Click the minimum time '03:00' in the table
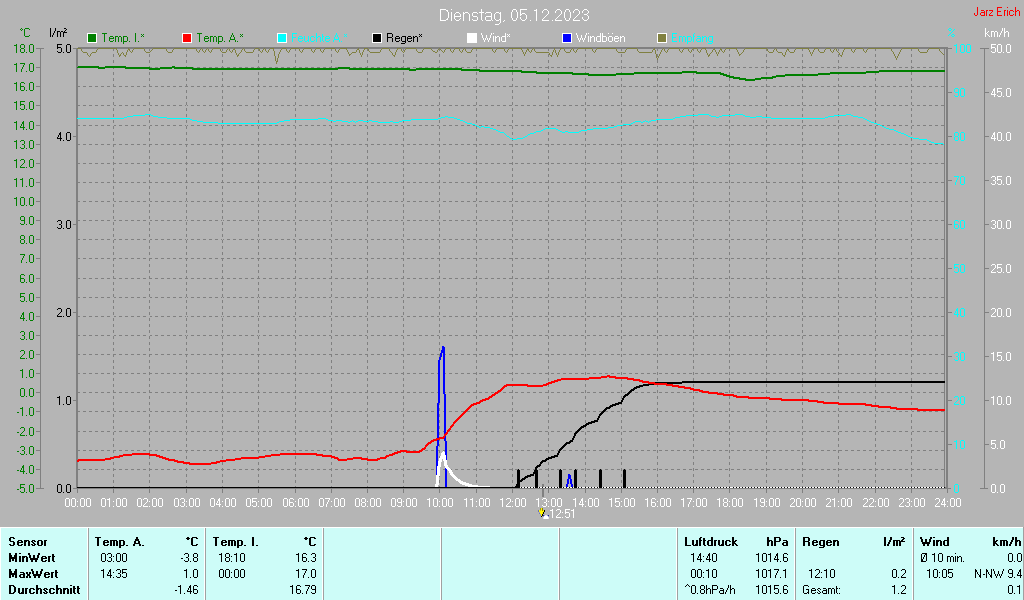1024x600 pixels. click(114, 558)
